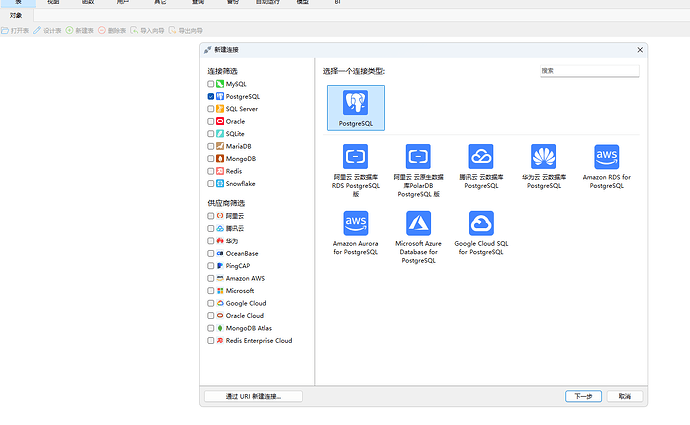This screenshot has height=425, width=690.
Task: Check the 阿里云 vendor filter checkbox
Action: 210,216
